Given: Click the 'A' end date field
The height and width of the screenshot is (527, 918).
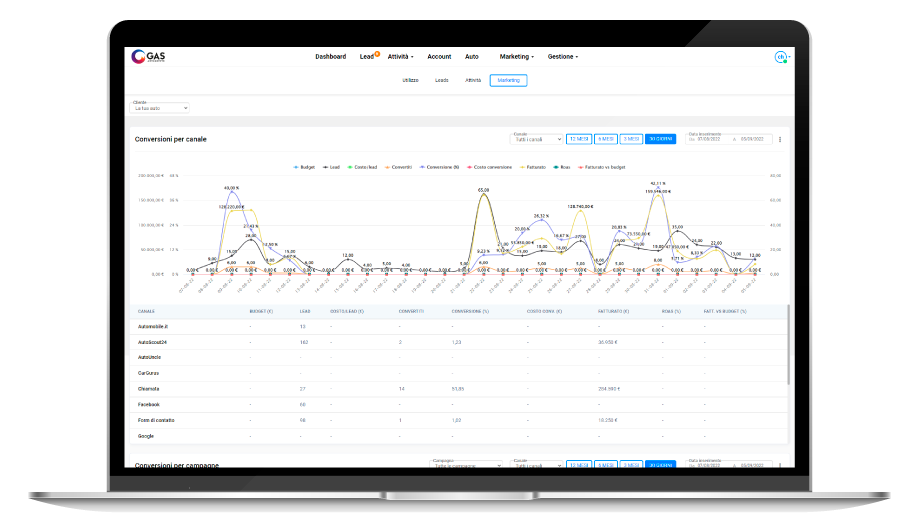Looking at the screenshot, I should (751, 139).
